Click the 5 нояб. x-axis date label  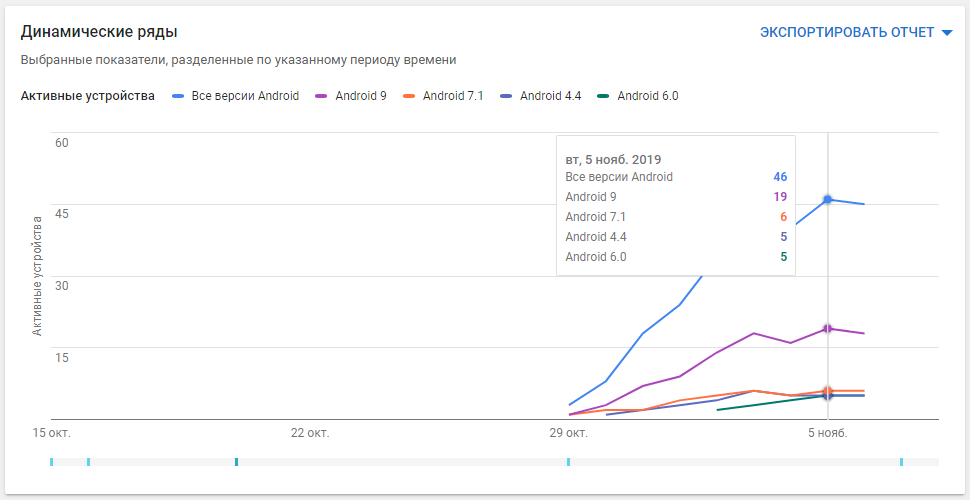[827, 433]
